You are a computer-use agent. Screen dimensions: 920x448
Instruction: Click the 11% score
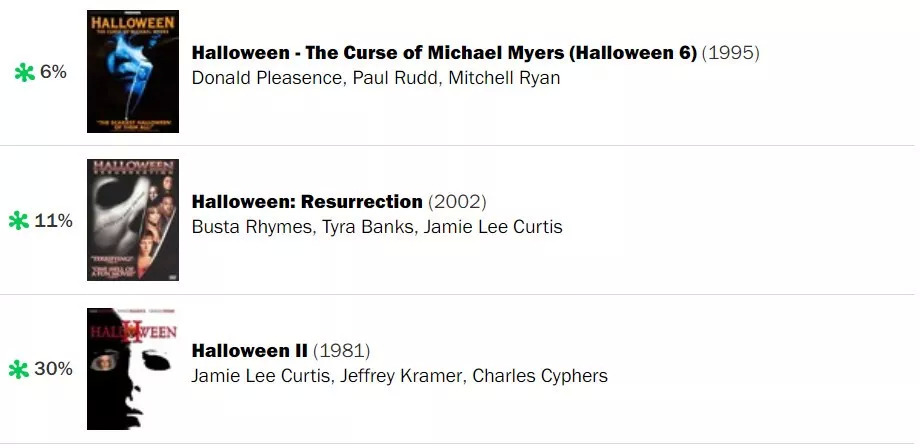tap(53, 221)
